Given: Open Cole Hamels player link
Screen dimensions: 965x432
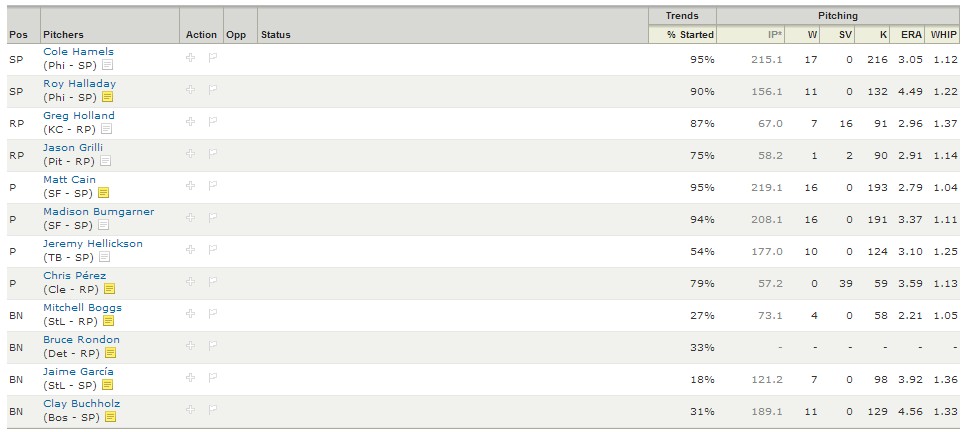Looking at the screenshot, I should pos(78,52).
